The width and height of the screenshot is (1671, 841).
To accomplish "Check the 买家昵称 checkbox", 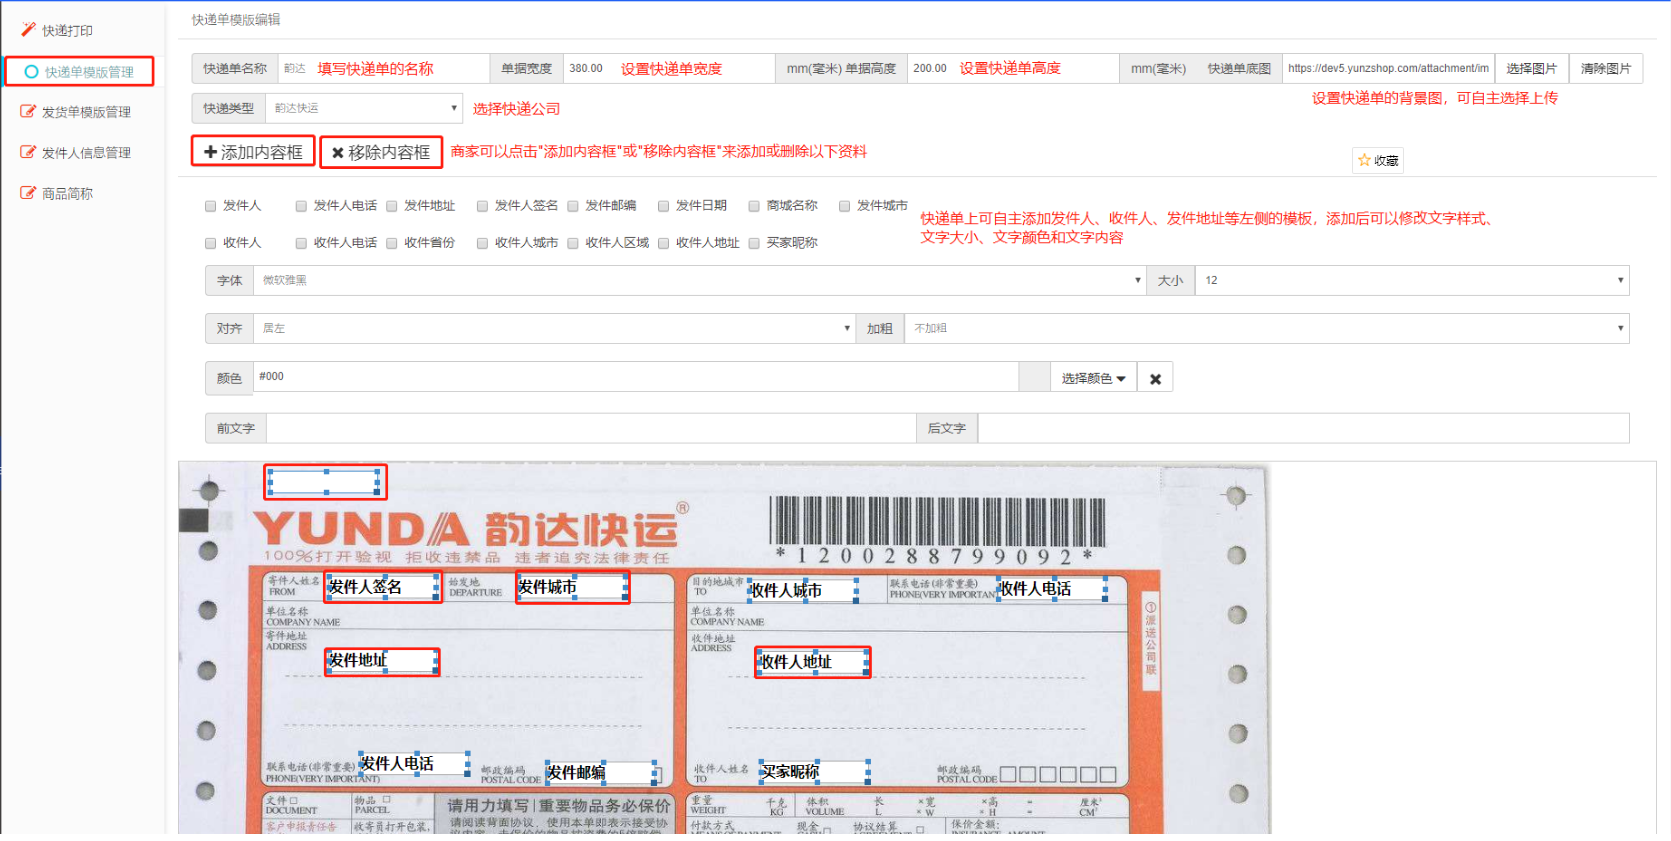I will tap(754, 243).
